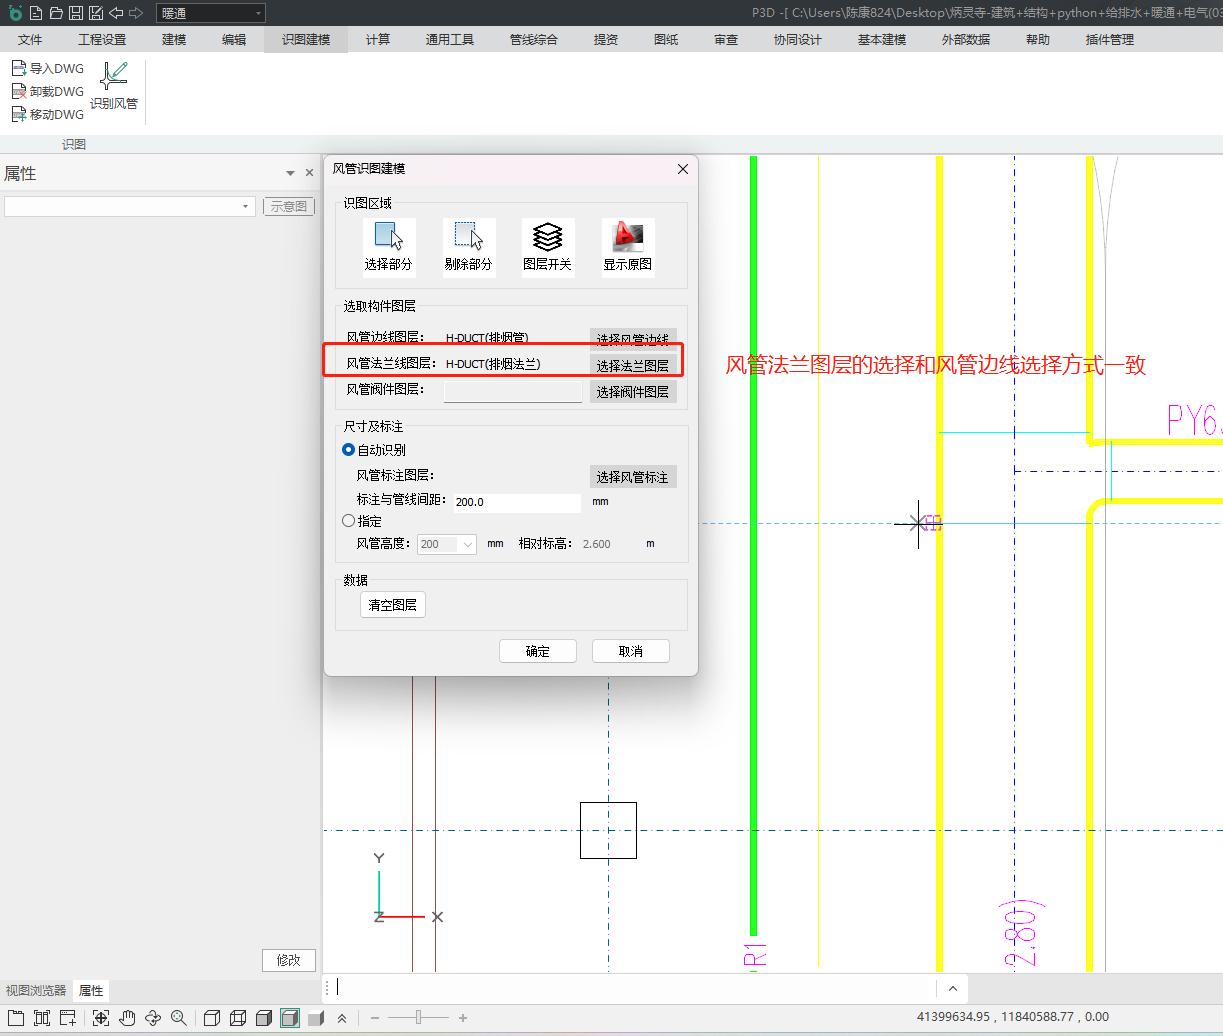1223x1036 pixels.
Task: Open the 计算 menu tab
Action: pyautogui.click(x=377, y=40)
